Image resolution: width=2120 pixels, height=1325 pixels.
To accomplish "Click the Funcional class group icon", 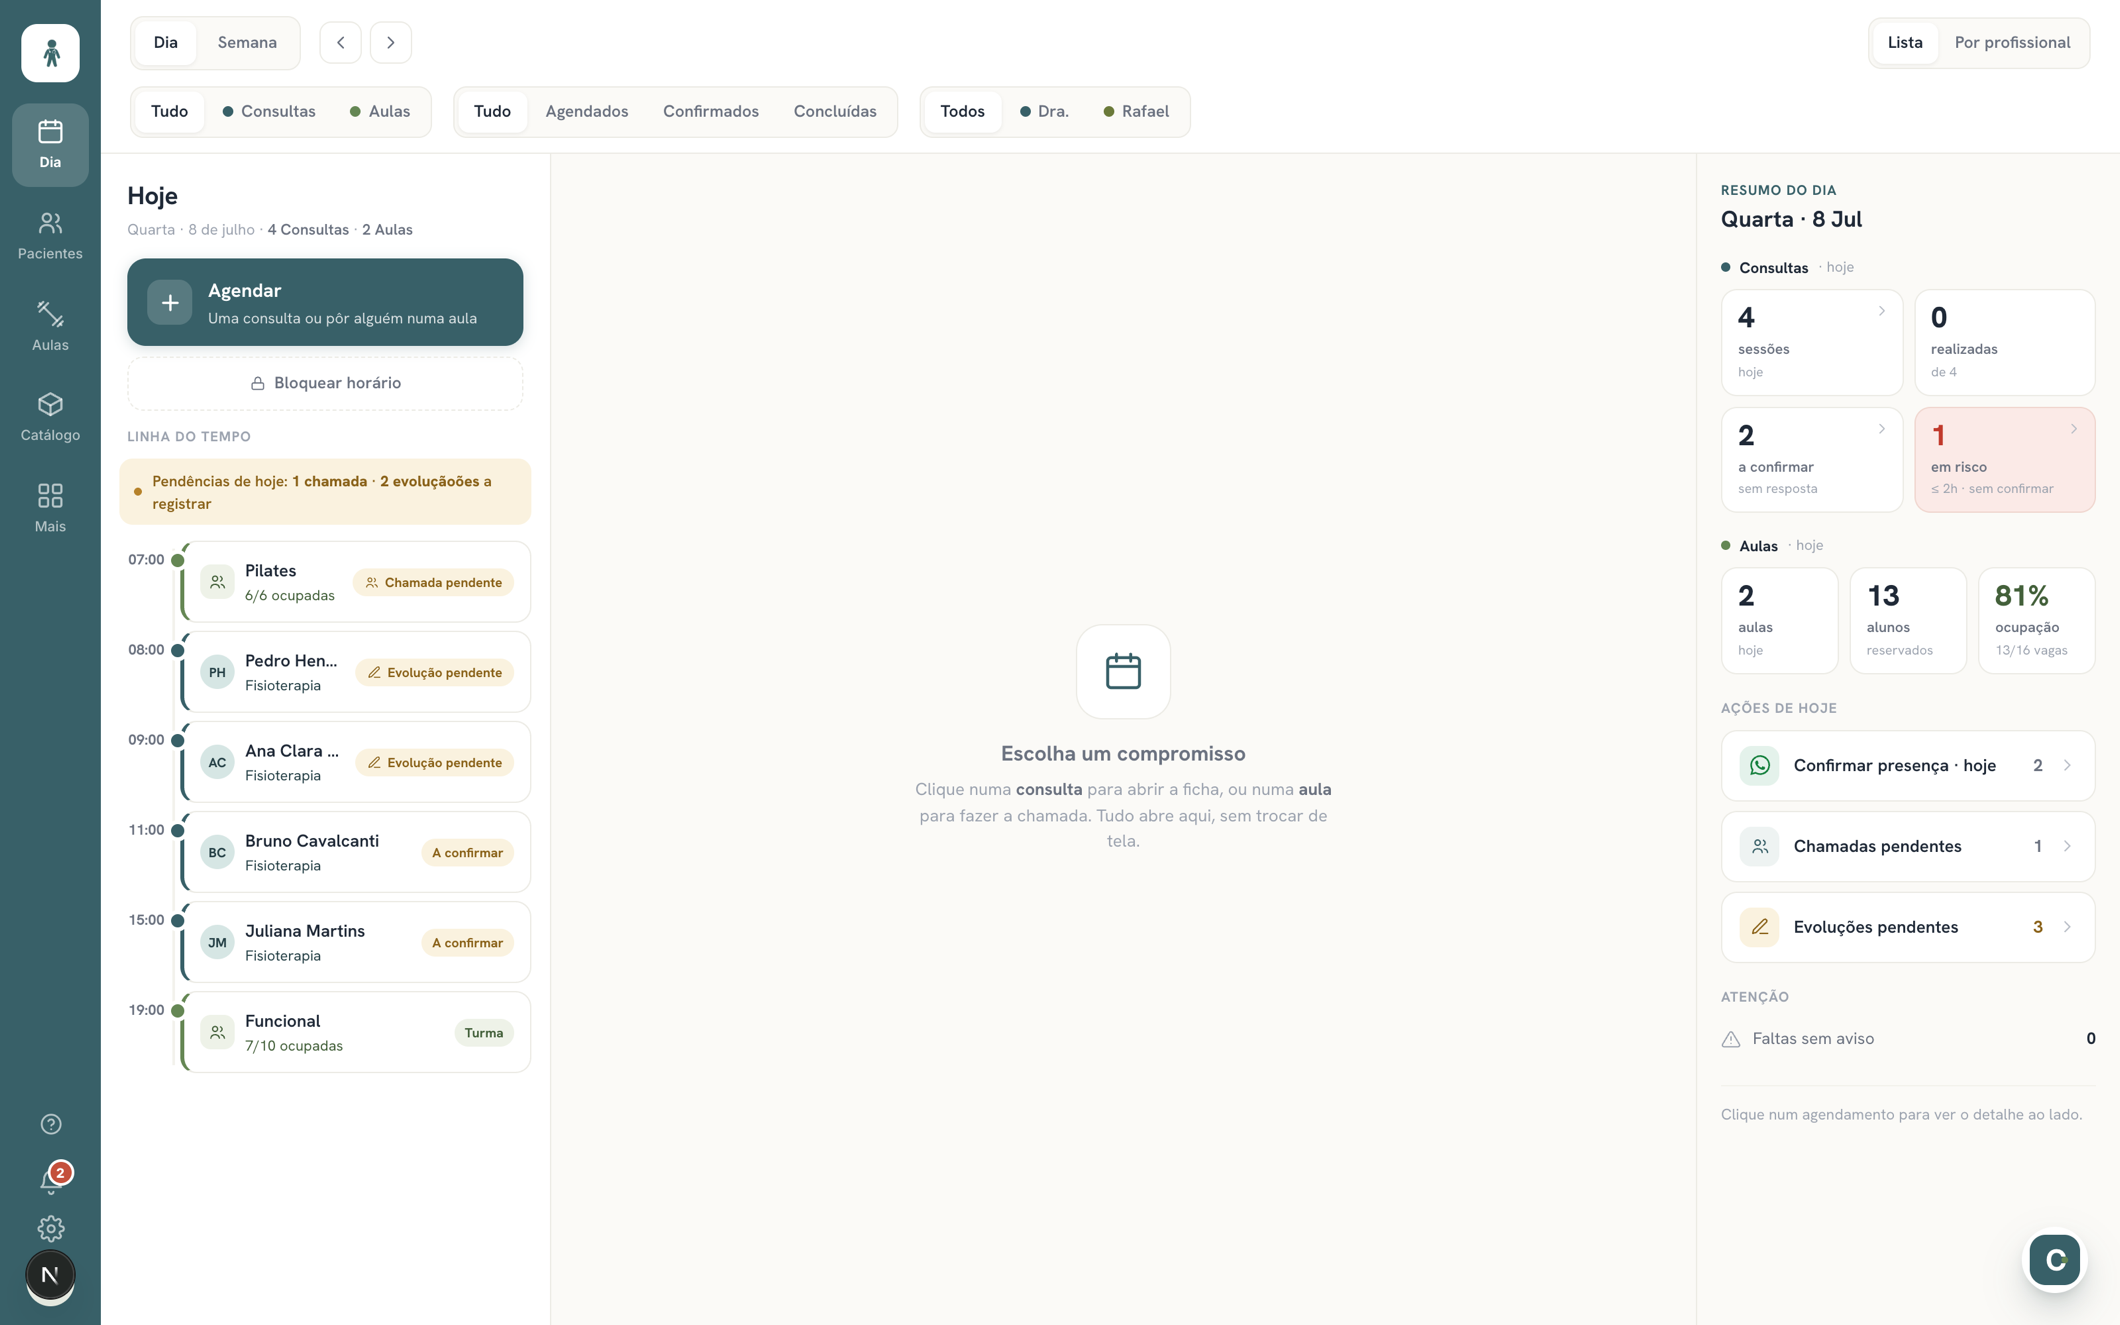I will [217, 1032].
